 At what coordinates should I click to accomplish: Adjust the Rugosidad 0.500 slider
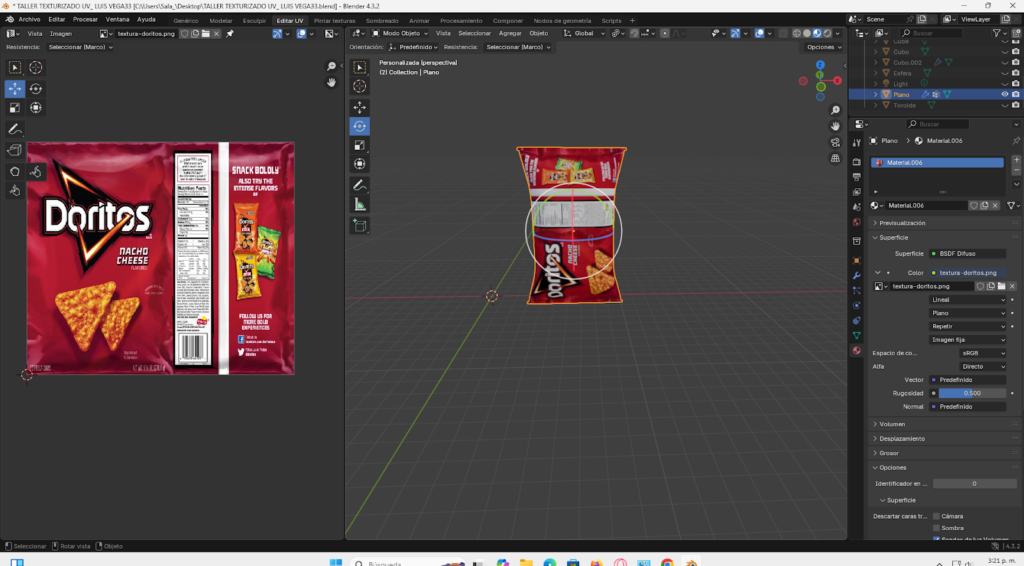coord(972,394)
